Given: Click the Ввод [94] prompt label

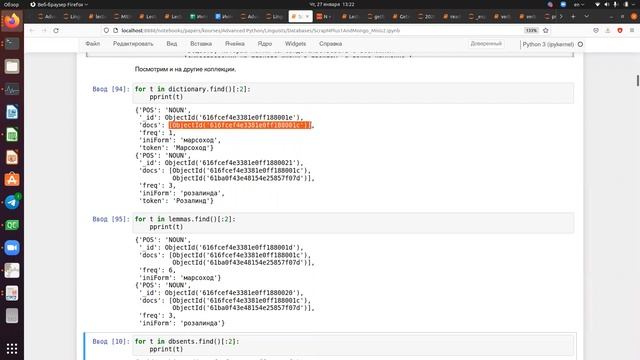Looking at the screenshot, I should coord(111,89).
